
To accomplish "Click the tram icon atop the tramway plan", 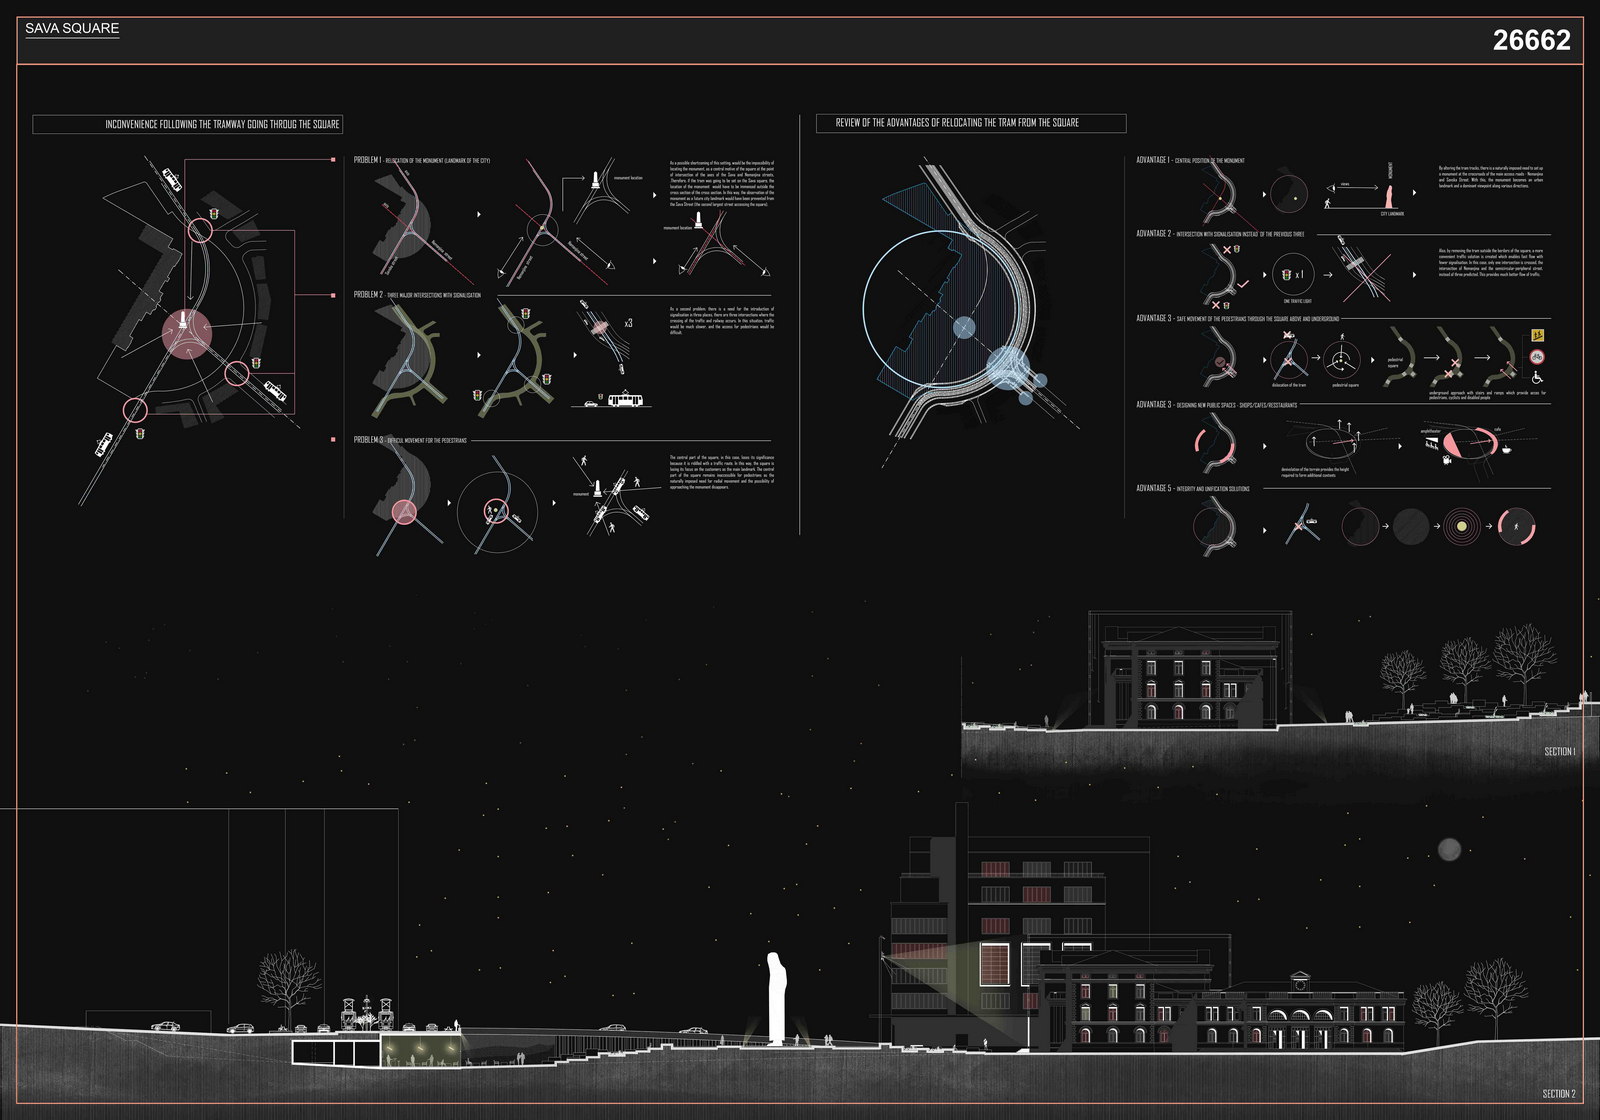I will point(171,178).
